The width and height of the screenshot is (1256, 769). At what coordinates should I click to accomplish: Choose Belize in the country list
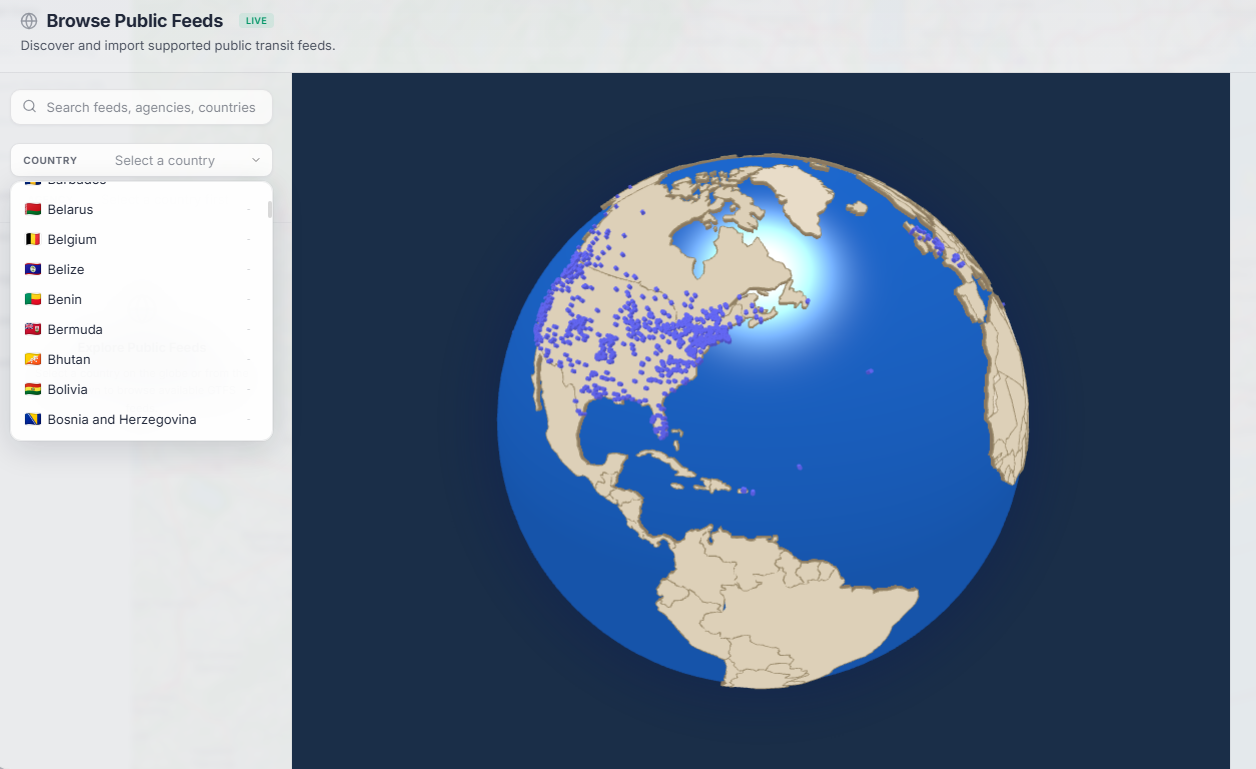(138, 269)
